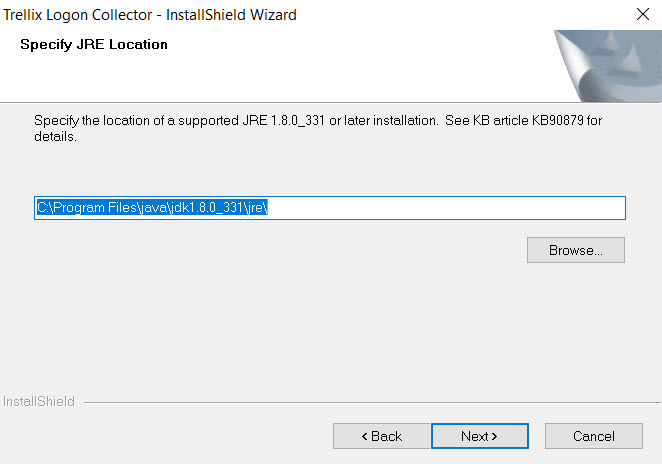Click the Next button
The height and width of the screenshot is (464, 662).
480,436
